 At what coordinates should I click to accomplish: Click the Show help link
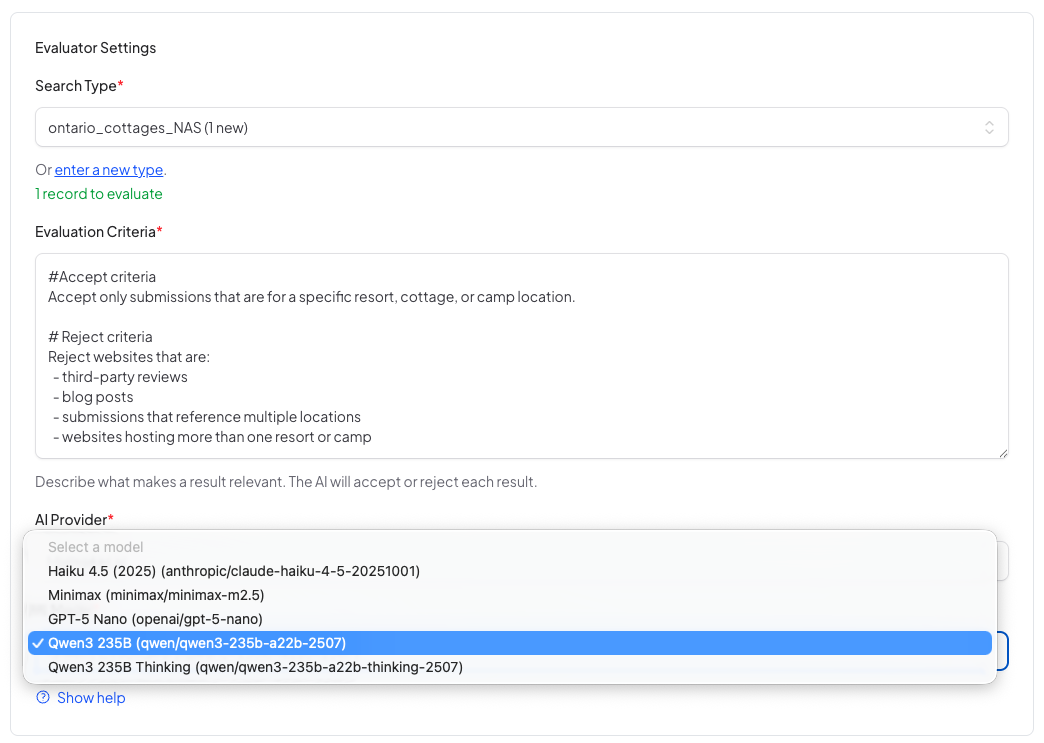click(x=91, y=698)
